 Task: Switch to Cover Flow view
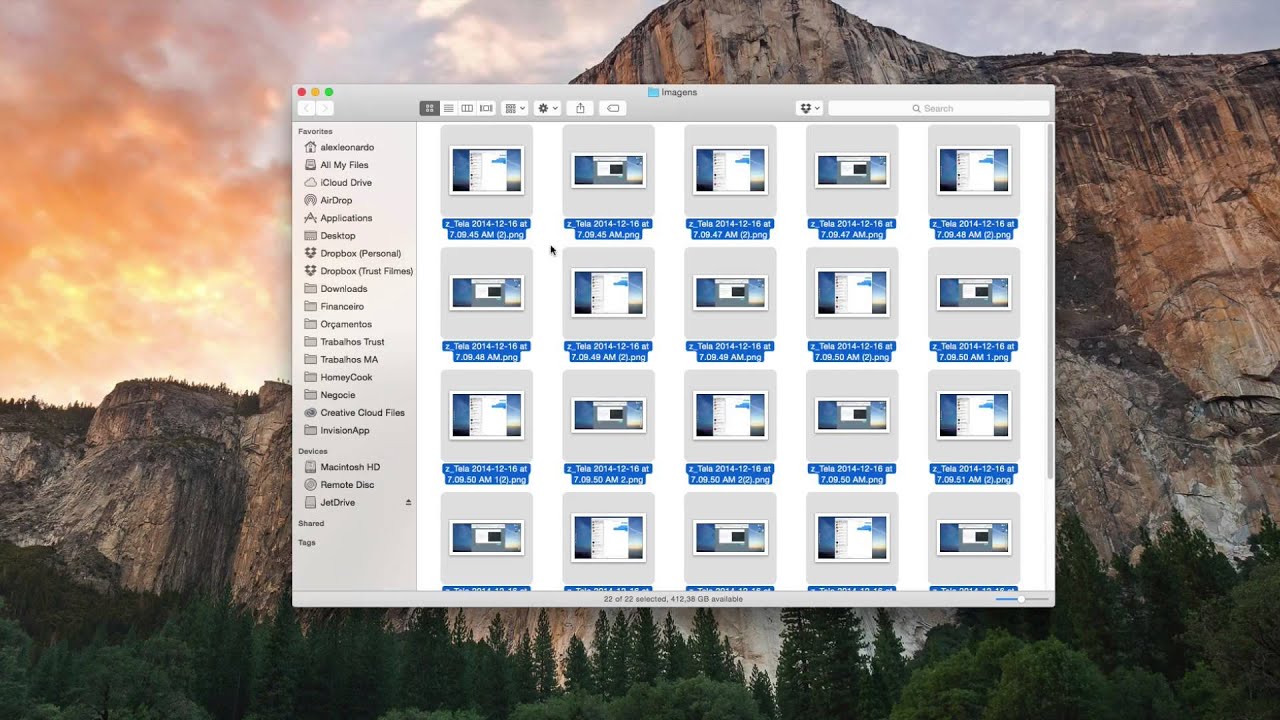point(486,108)
